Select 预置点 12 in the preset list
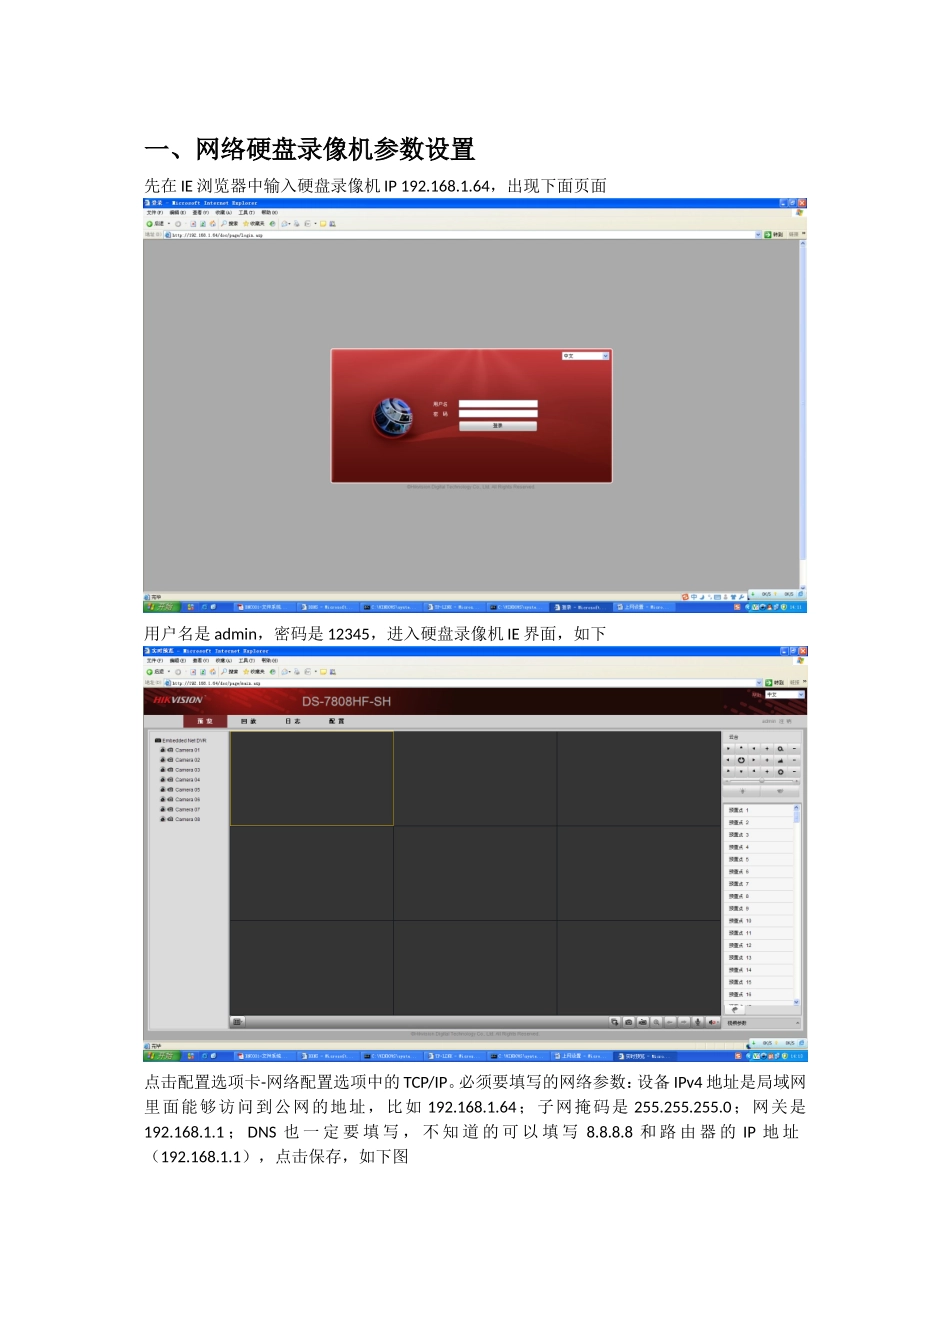 coord(759,945)
